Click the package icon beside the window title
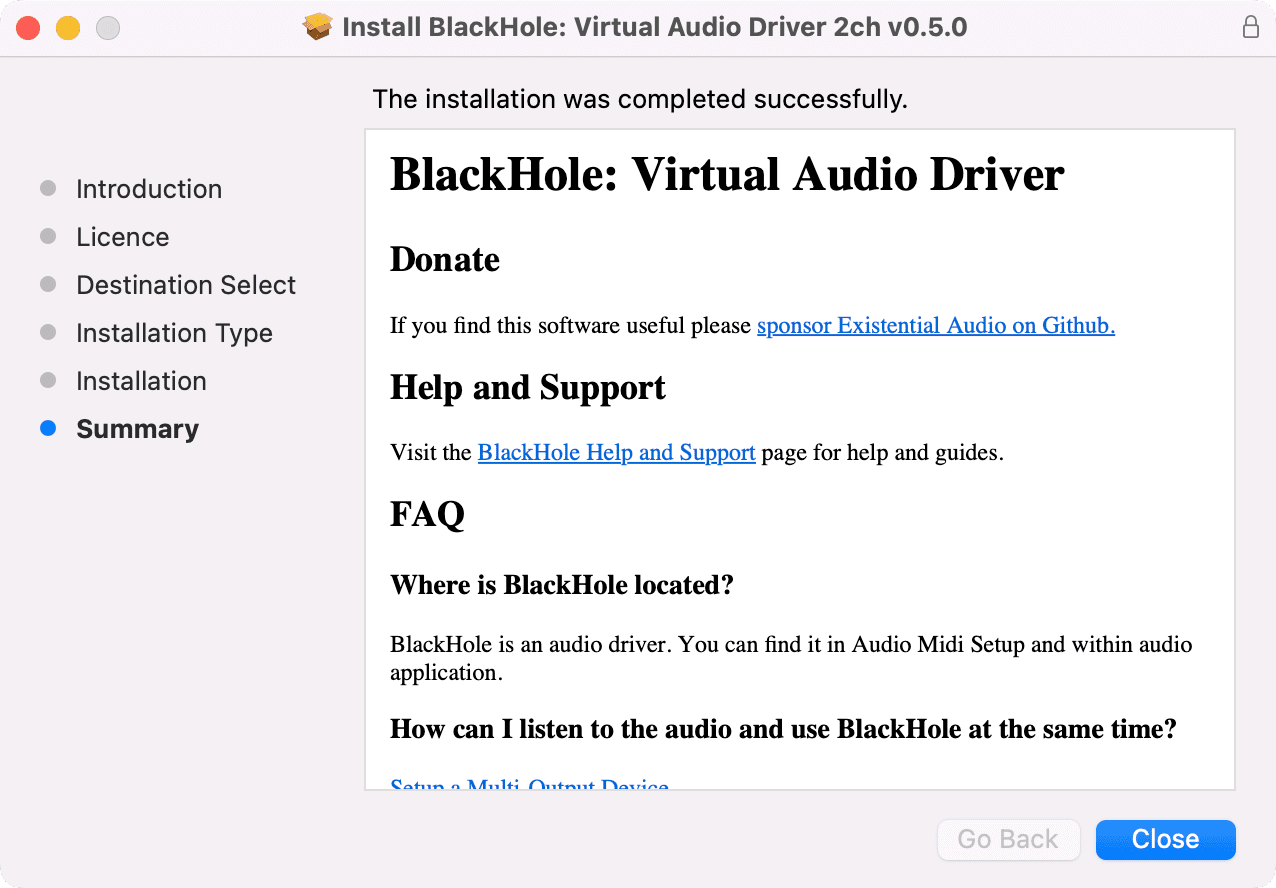This screenshot has width=1276, height=888. pos(318,27)
